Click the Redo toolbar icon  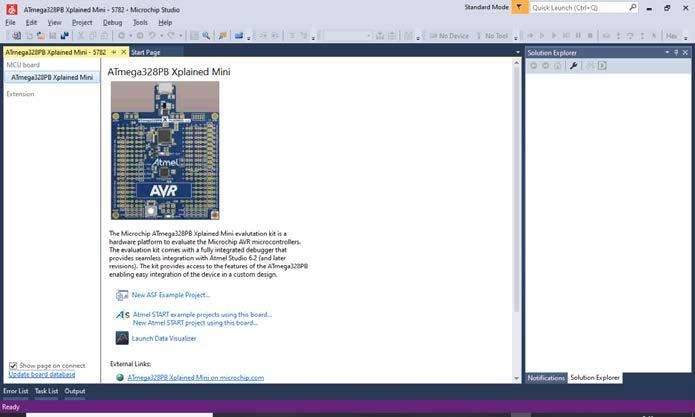(x=171, y=35)
